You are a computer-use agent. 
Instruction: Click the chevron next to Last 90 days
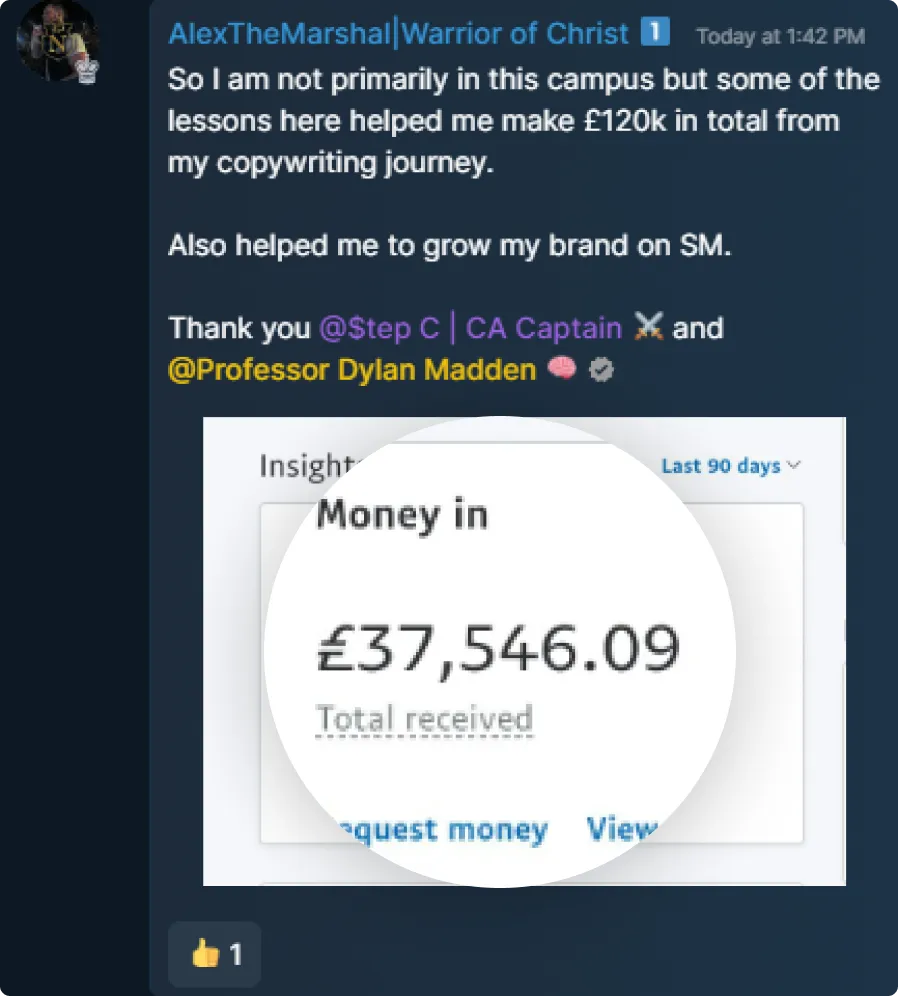792,464
